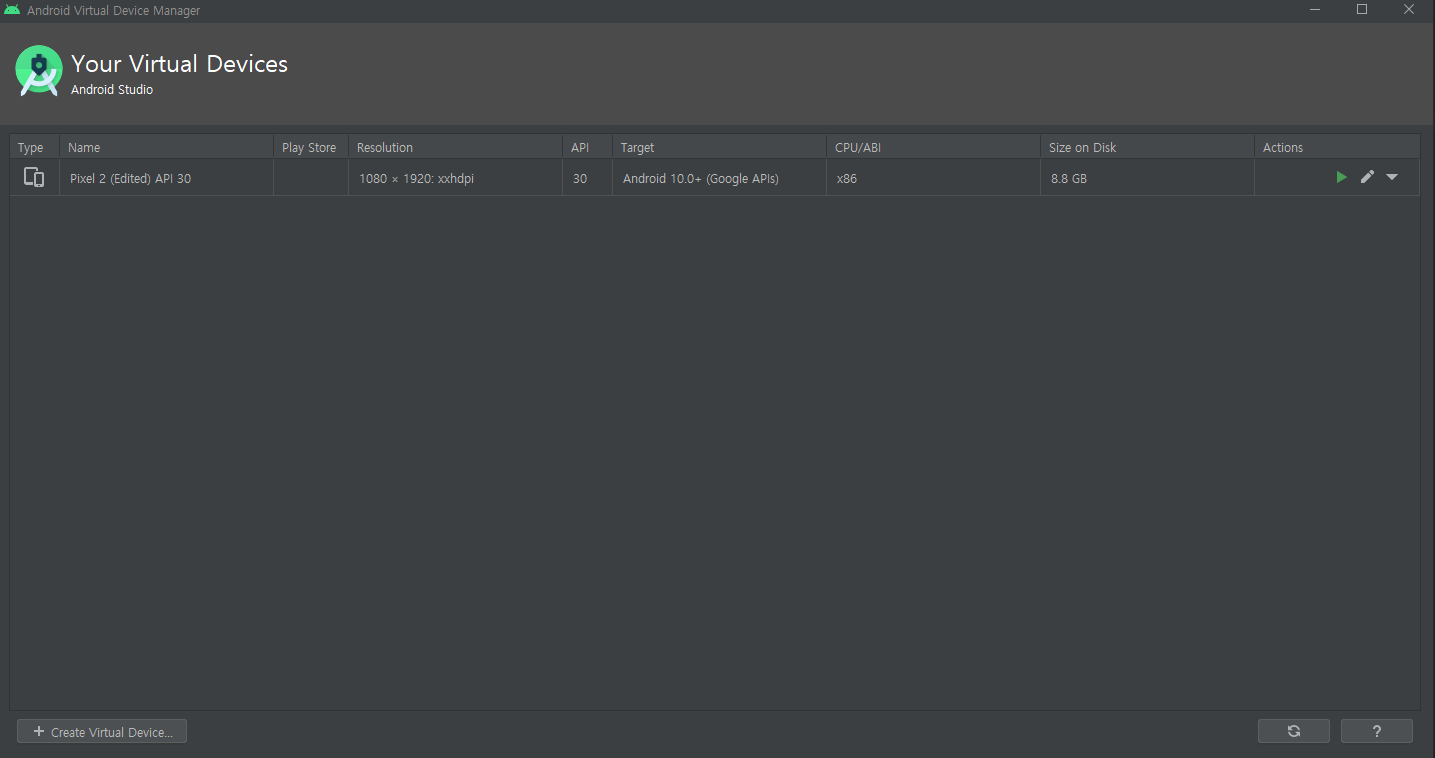The height and width of the screenshot is (758, 1435).
Task: Sort devices by the Type column header
Action: point(31,147)
